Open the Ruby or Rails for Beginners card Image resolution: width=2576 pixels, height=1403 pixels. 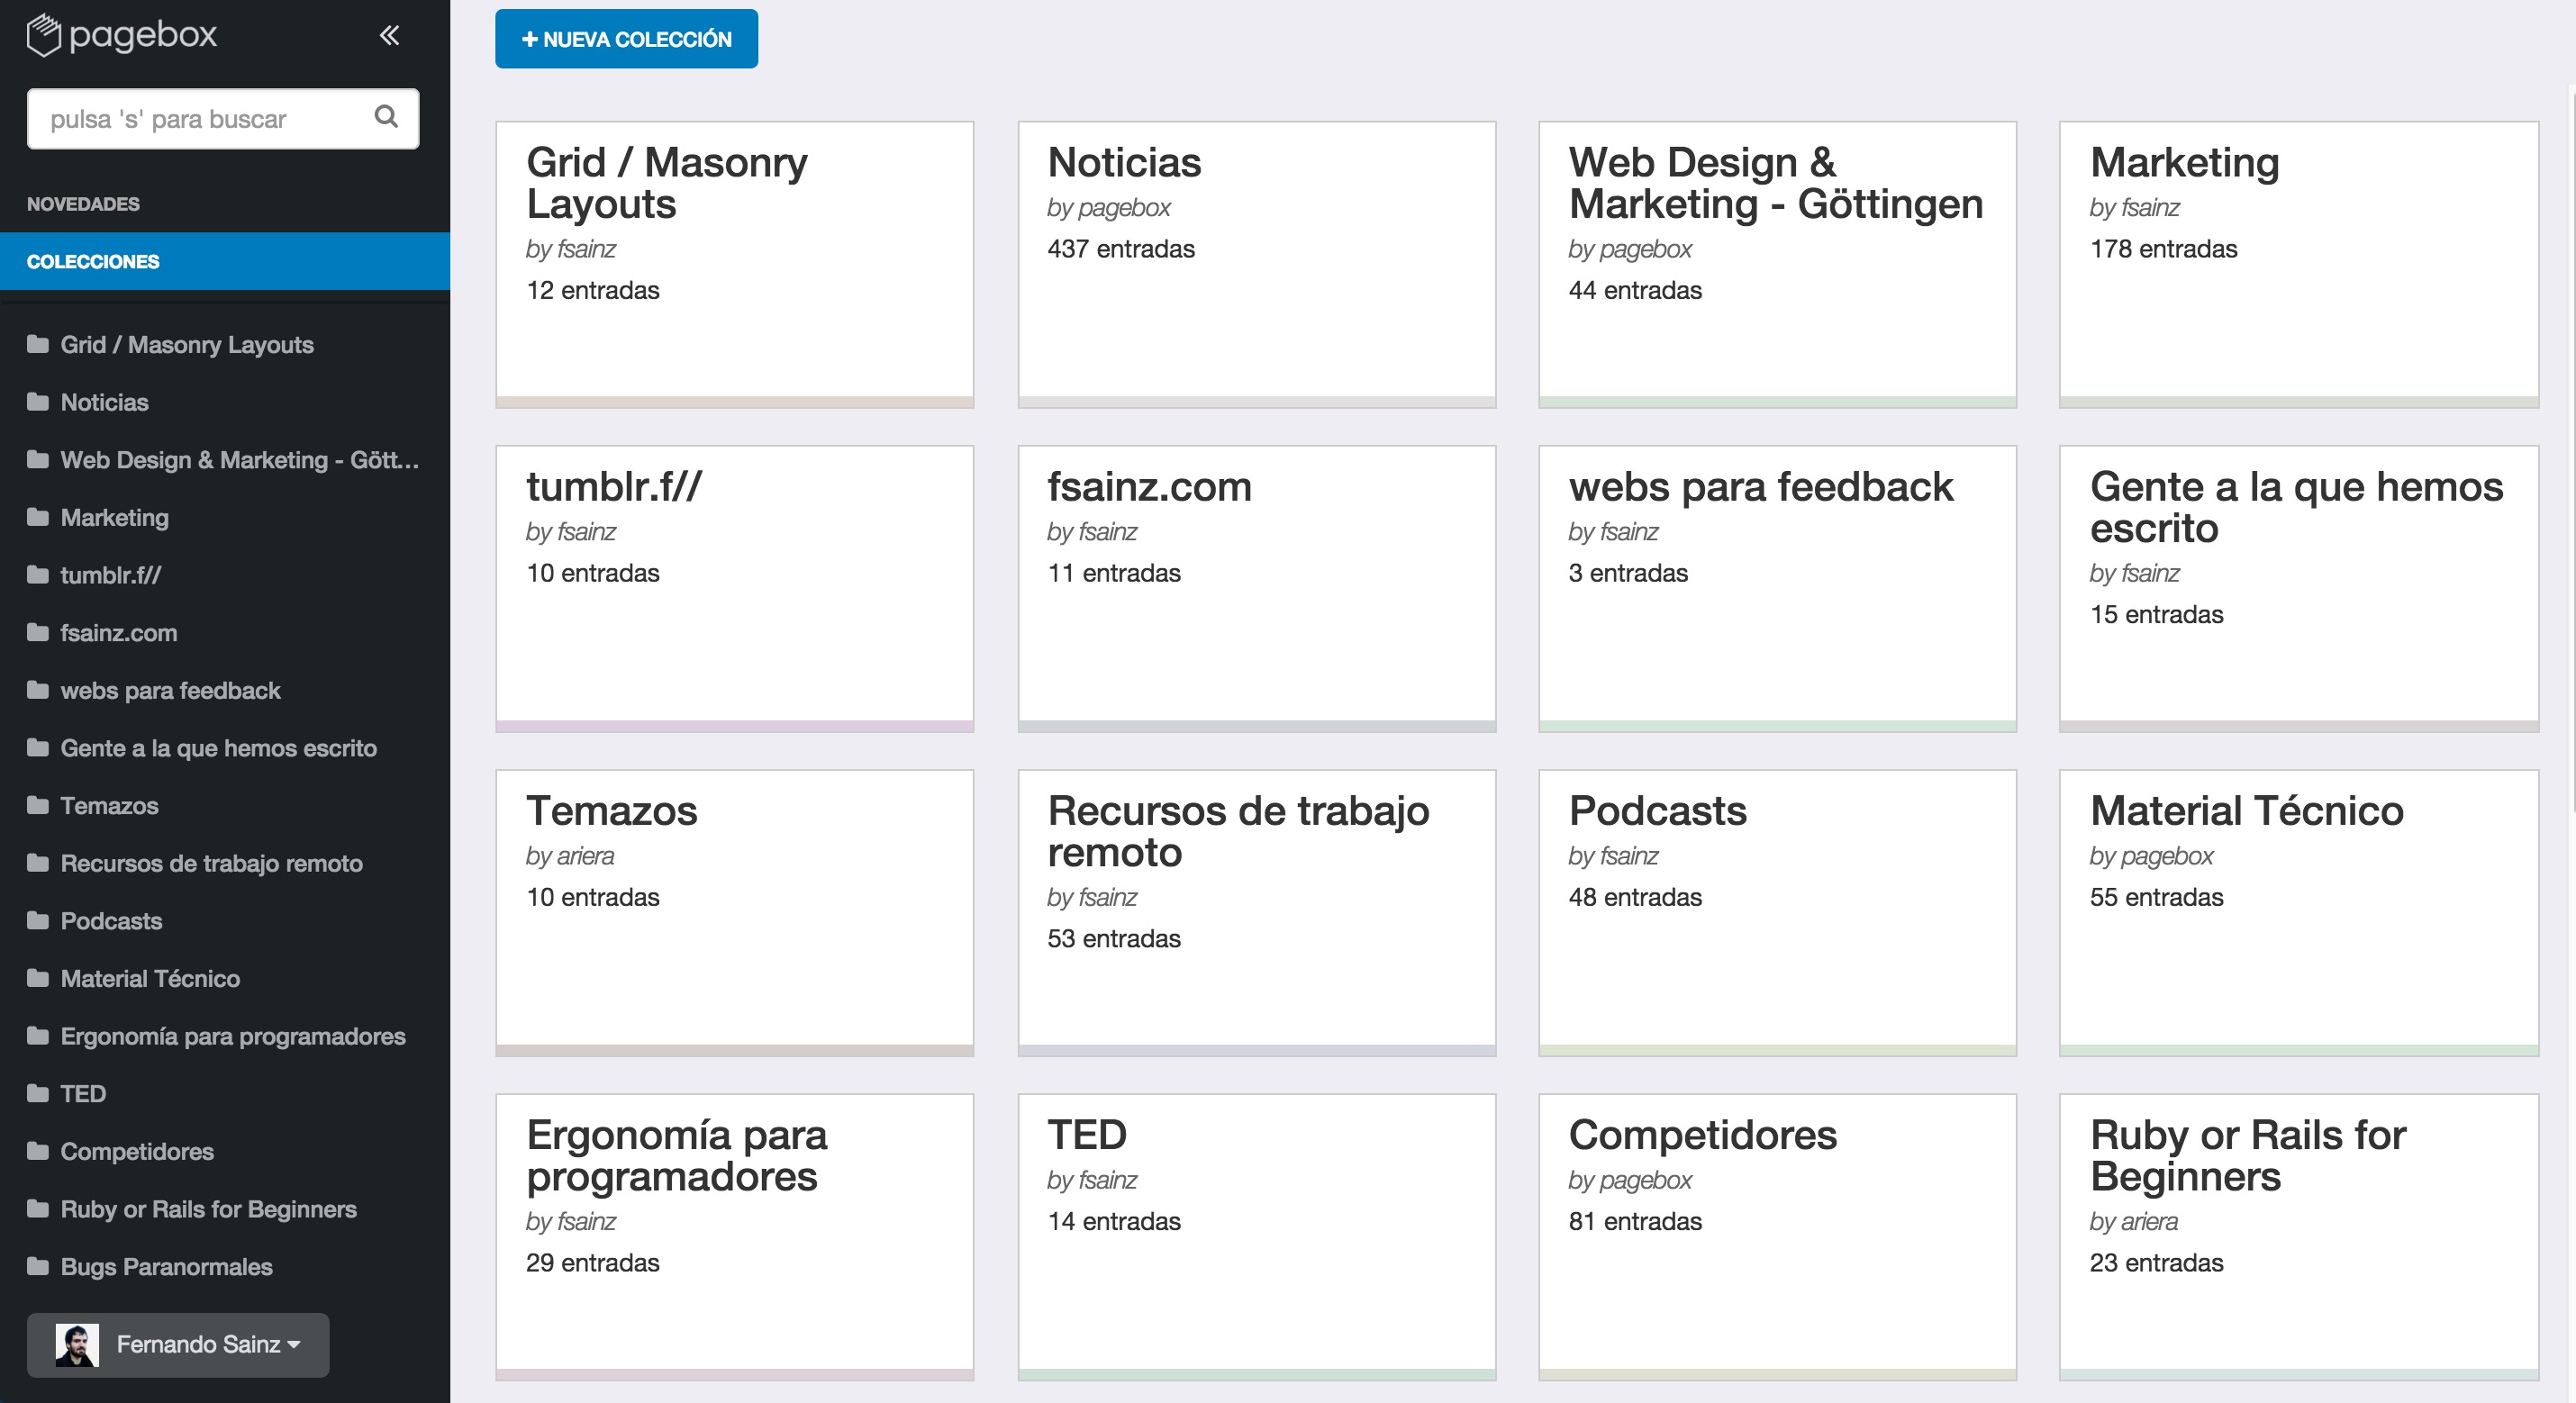[2298, 1236]
